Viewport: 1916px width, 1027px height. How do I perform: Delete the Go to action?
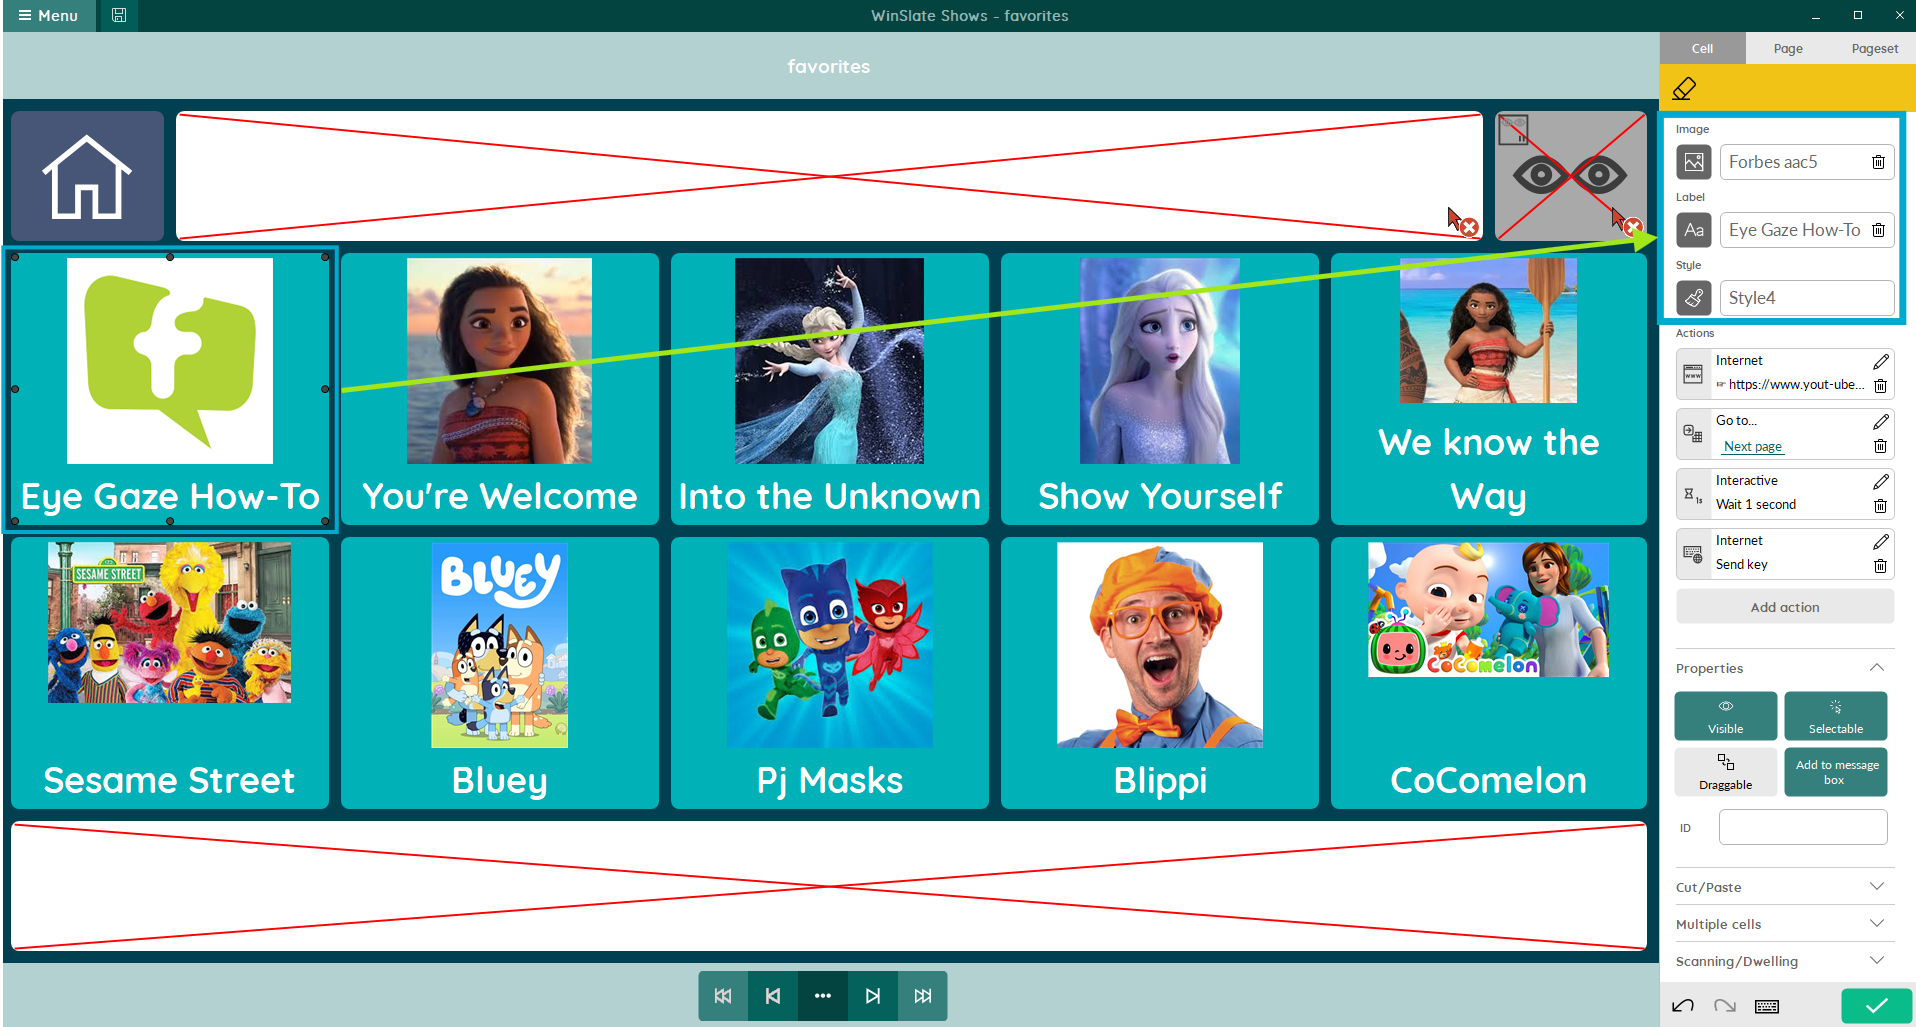(x=1880, y=446)
